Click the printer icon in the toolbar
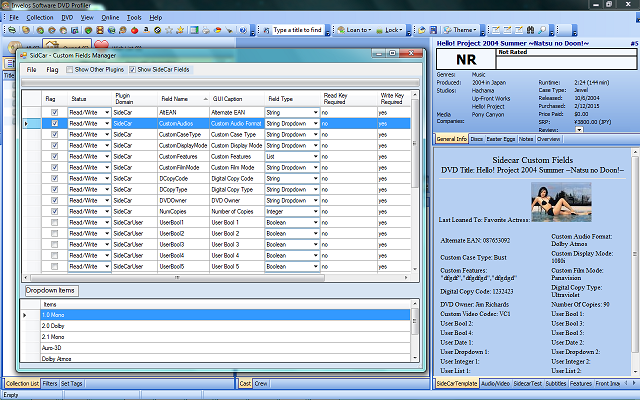This screenshot has height=400, width=640. [x=206, y=30]
